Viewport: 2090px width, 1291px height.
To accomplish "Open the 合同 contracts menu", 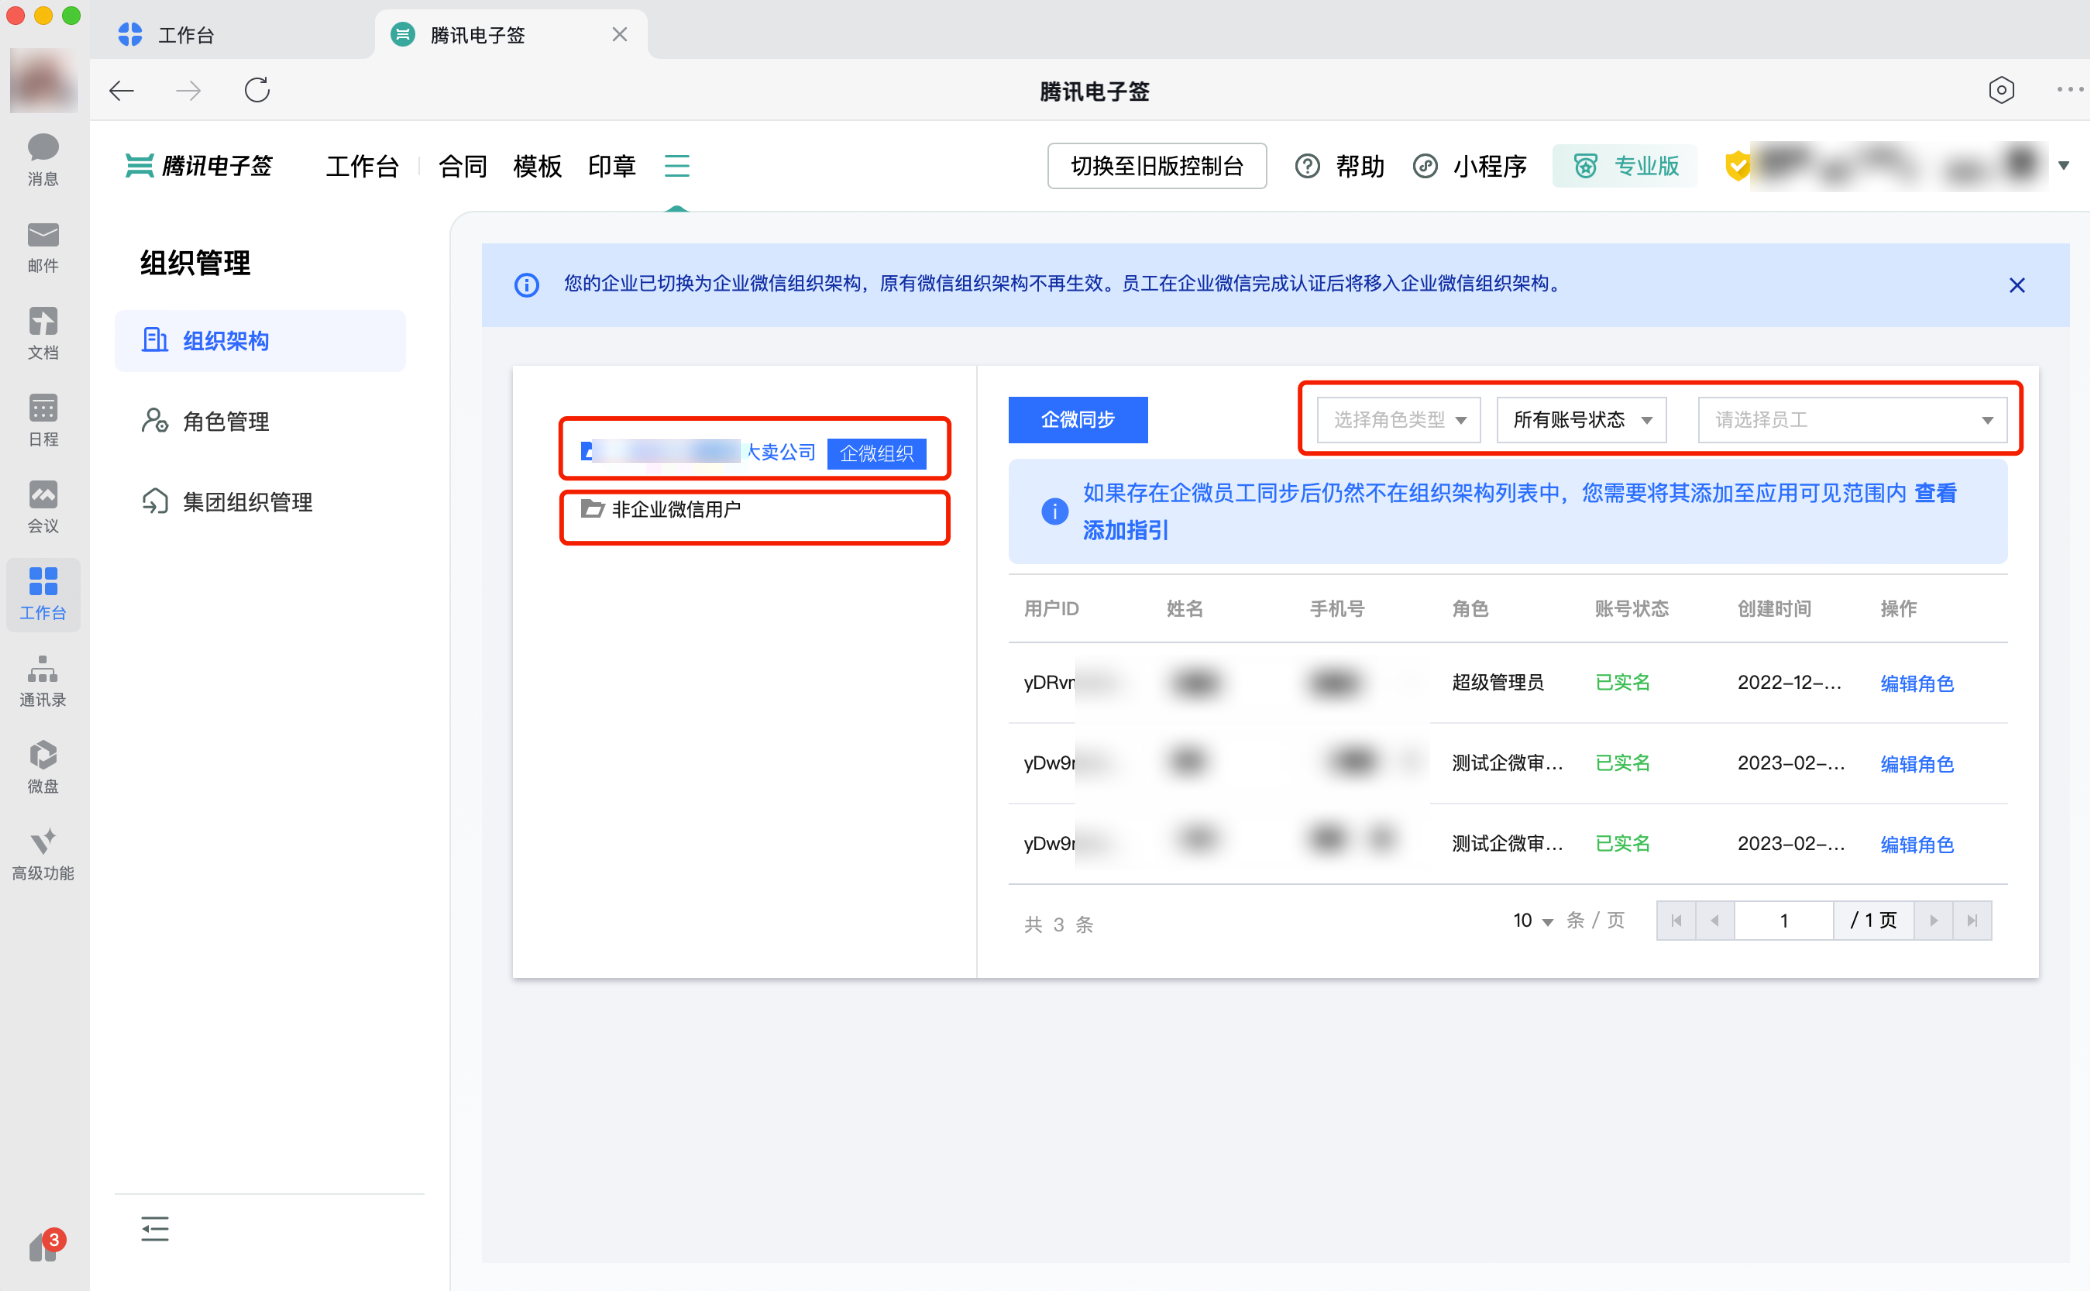I will click(x=463, y=166).
